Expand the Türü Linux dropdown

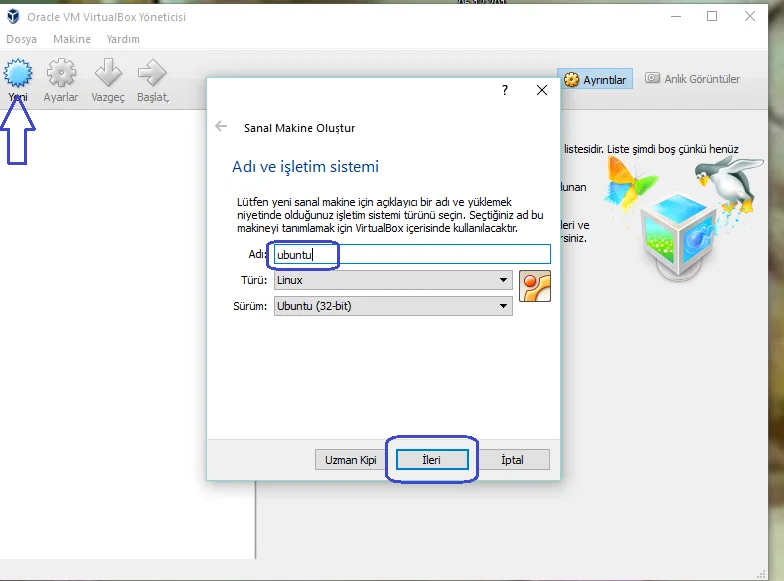coord(393,281)
